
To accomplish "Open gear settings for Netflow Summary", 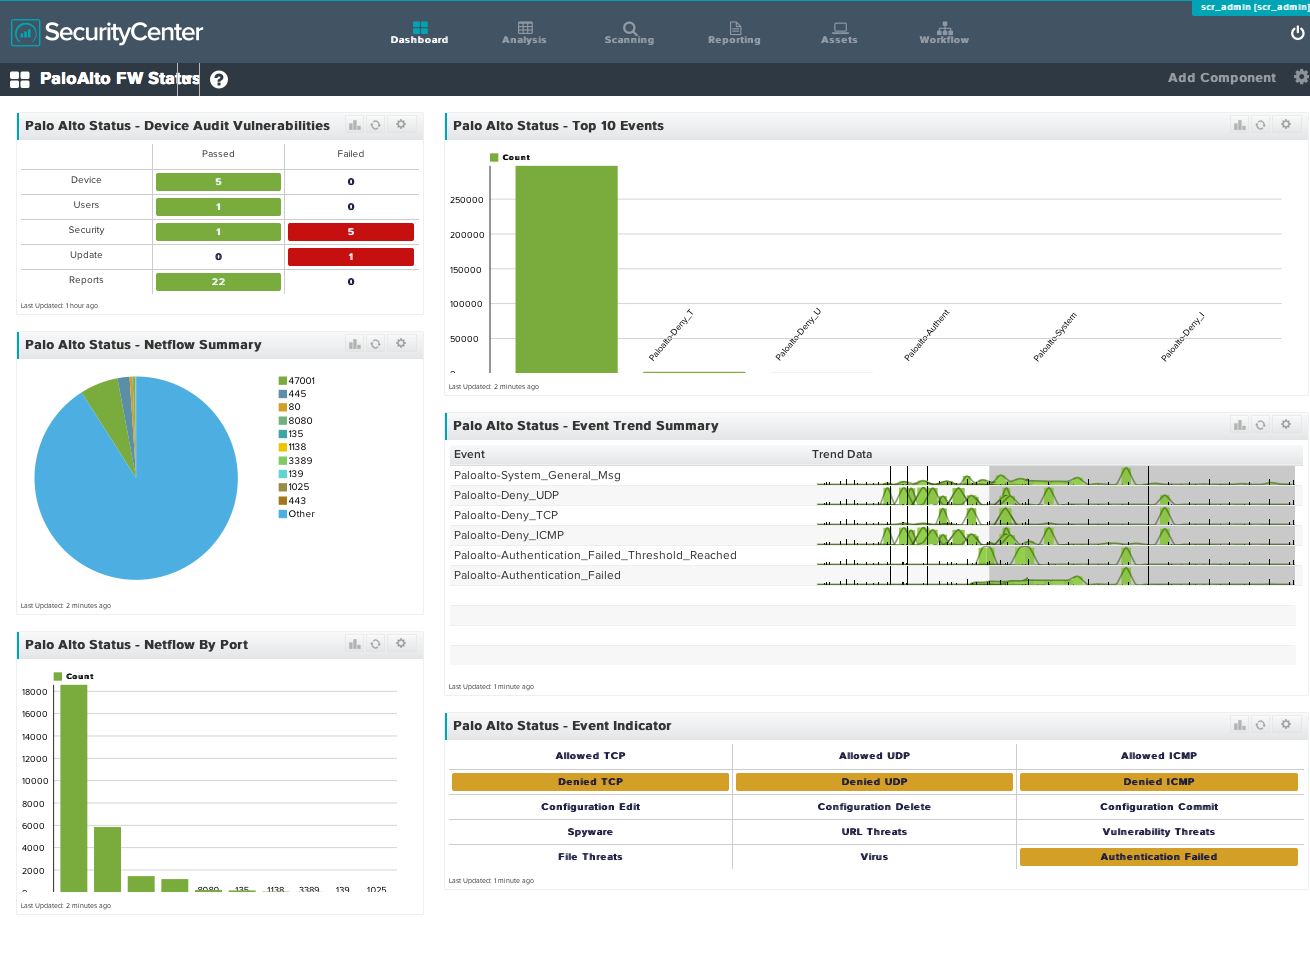I will (x=401, y=344).
